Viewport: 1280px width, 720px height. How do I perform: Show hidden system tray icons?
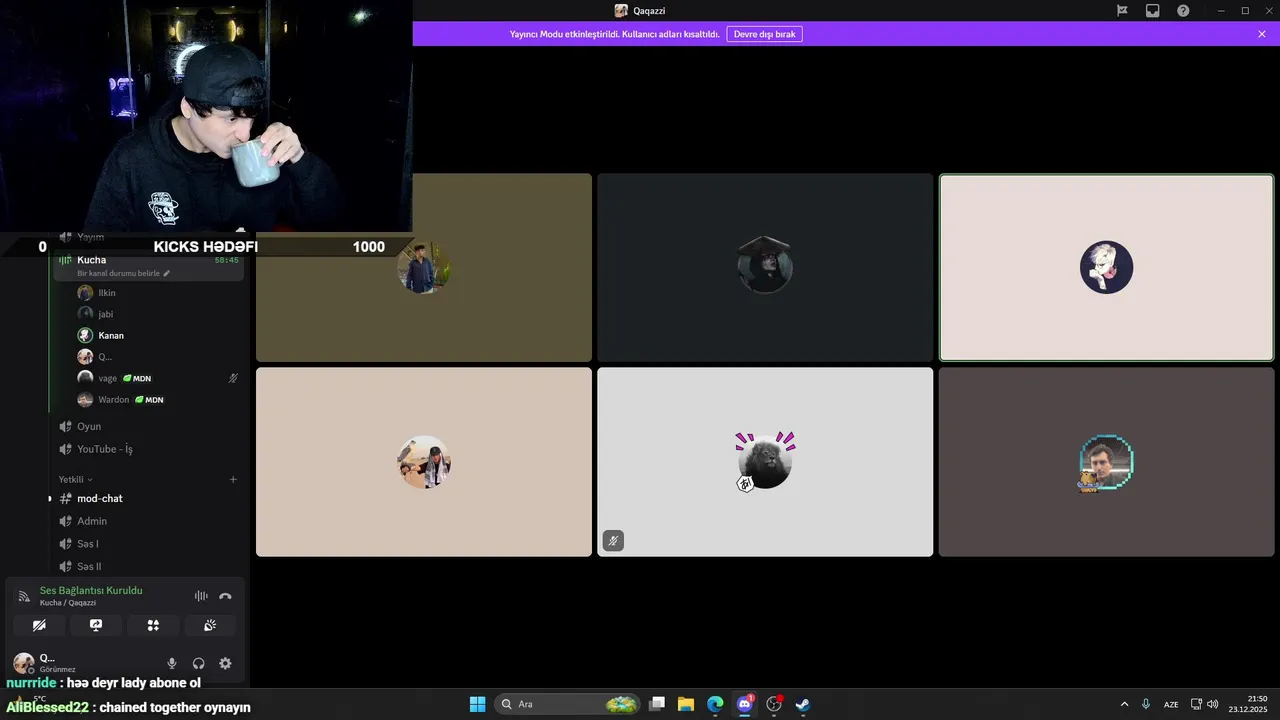(1124, 704)
